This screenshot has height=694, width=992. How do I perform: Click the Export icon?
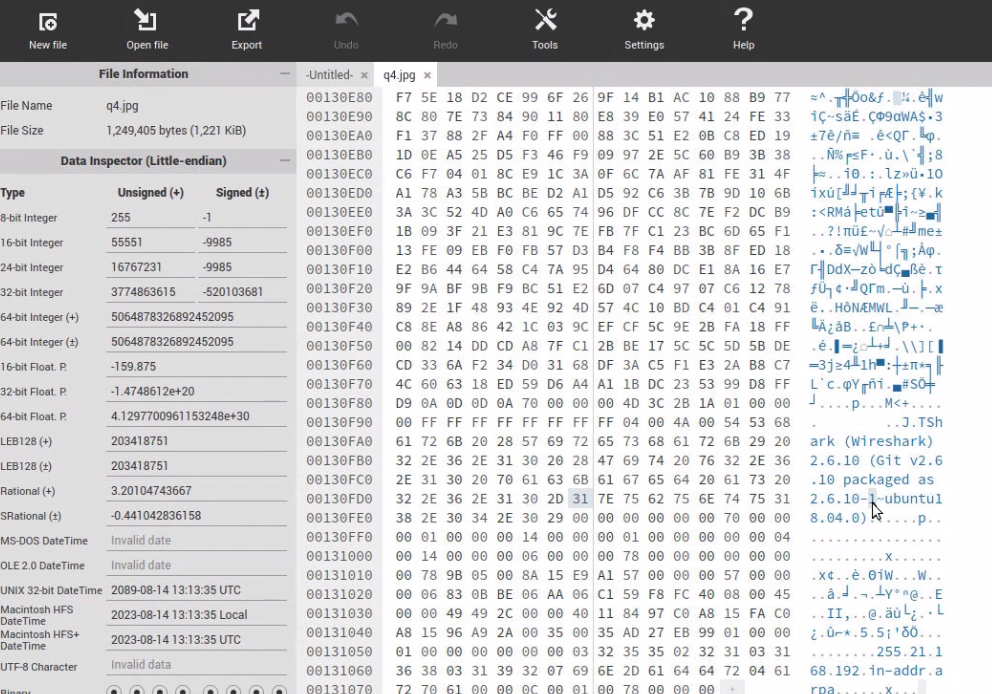click(x=247, y=21)
